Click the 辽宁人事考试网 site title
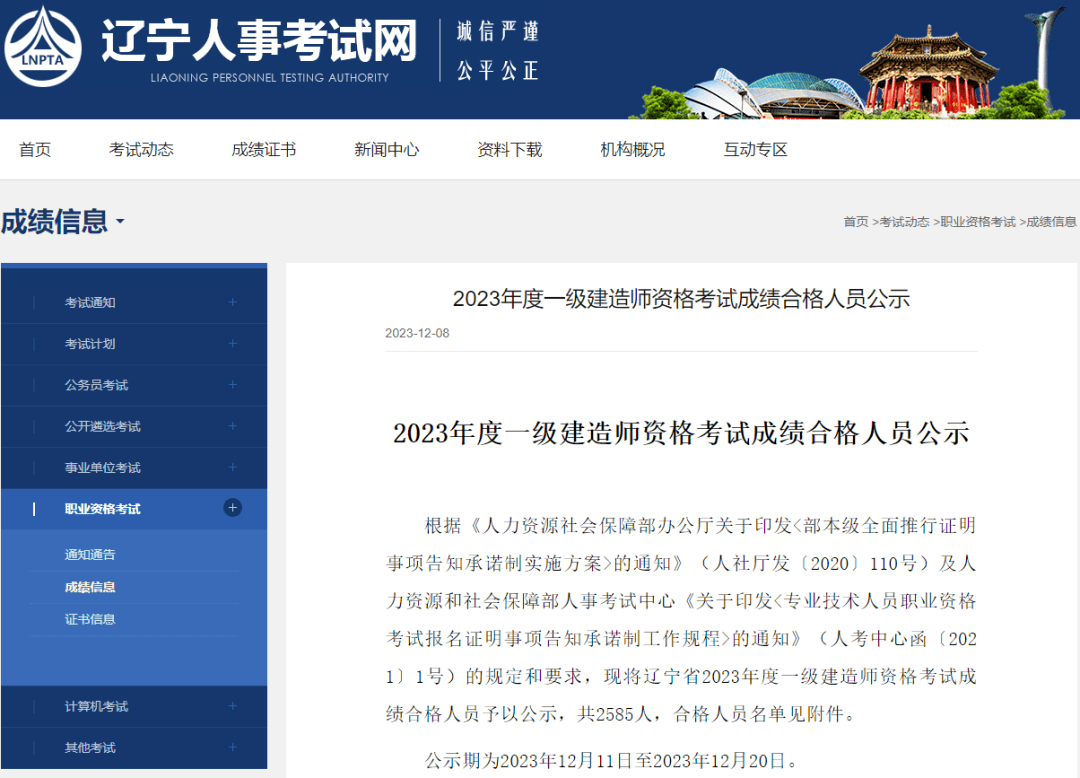 coord(260,41)
